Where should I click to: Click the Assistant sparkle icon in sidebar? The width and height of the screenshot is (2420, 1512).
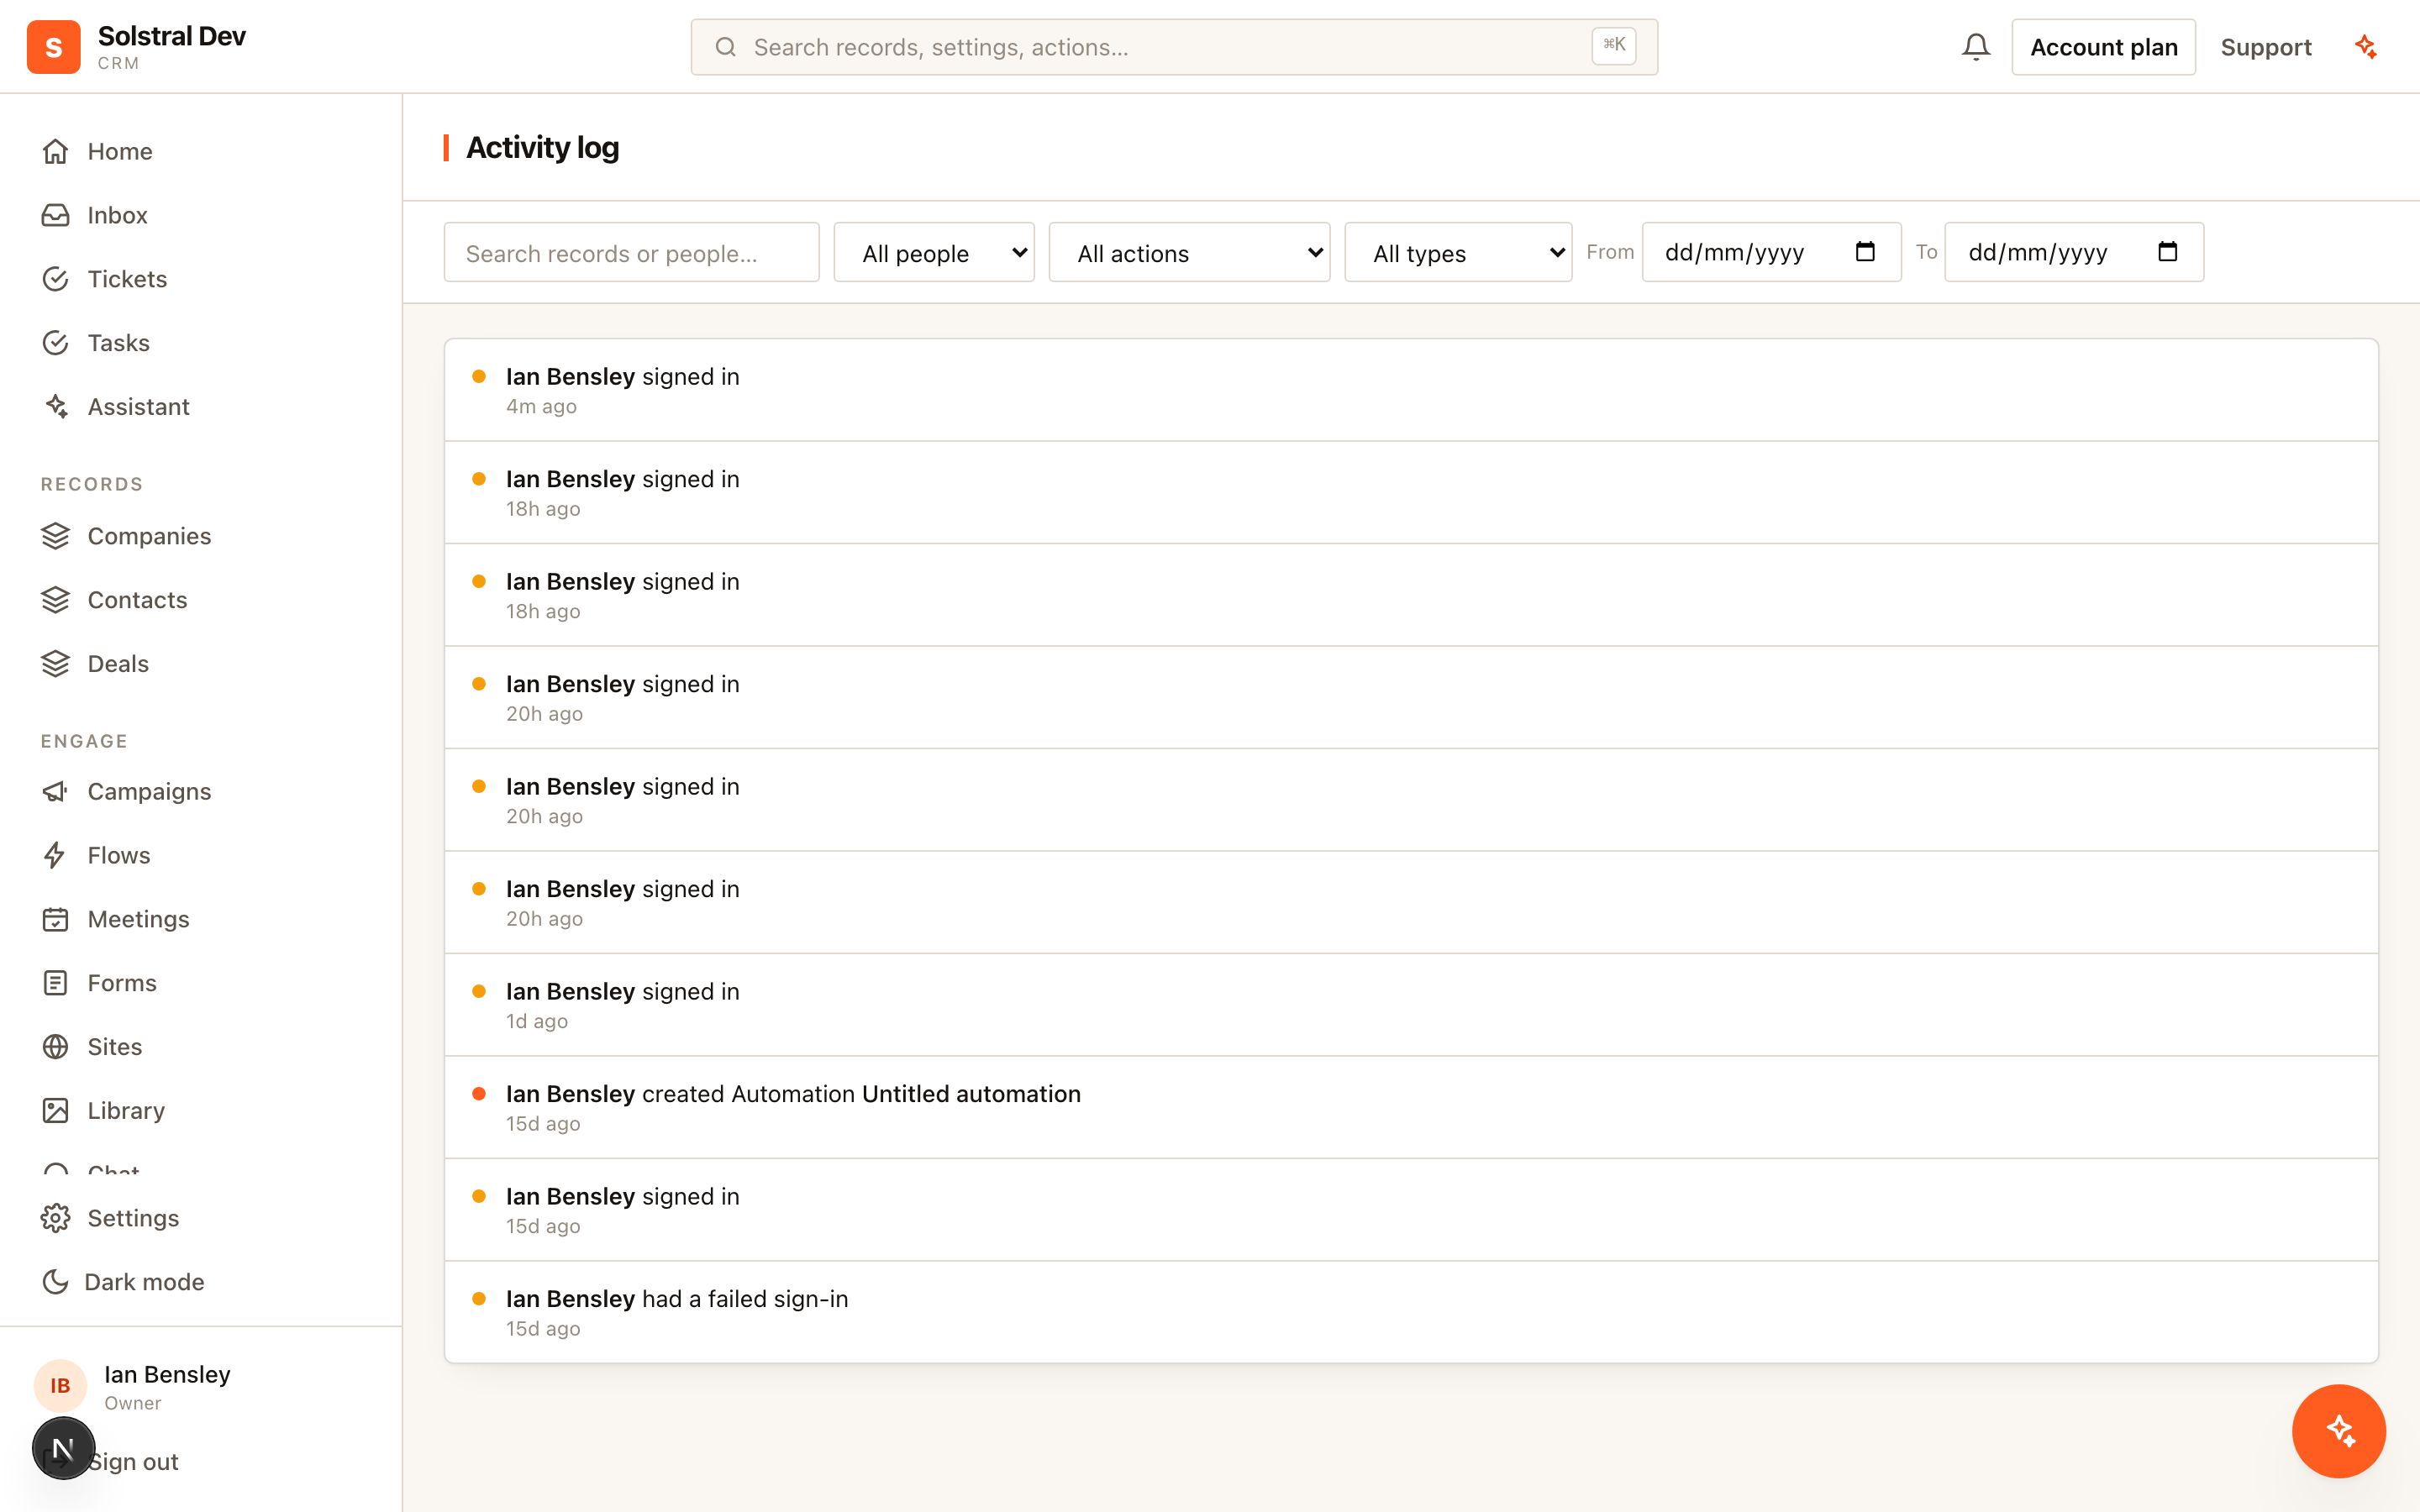coord(56,407)
